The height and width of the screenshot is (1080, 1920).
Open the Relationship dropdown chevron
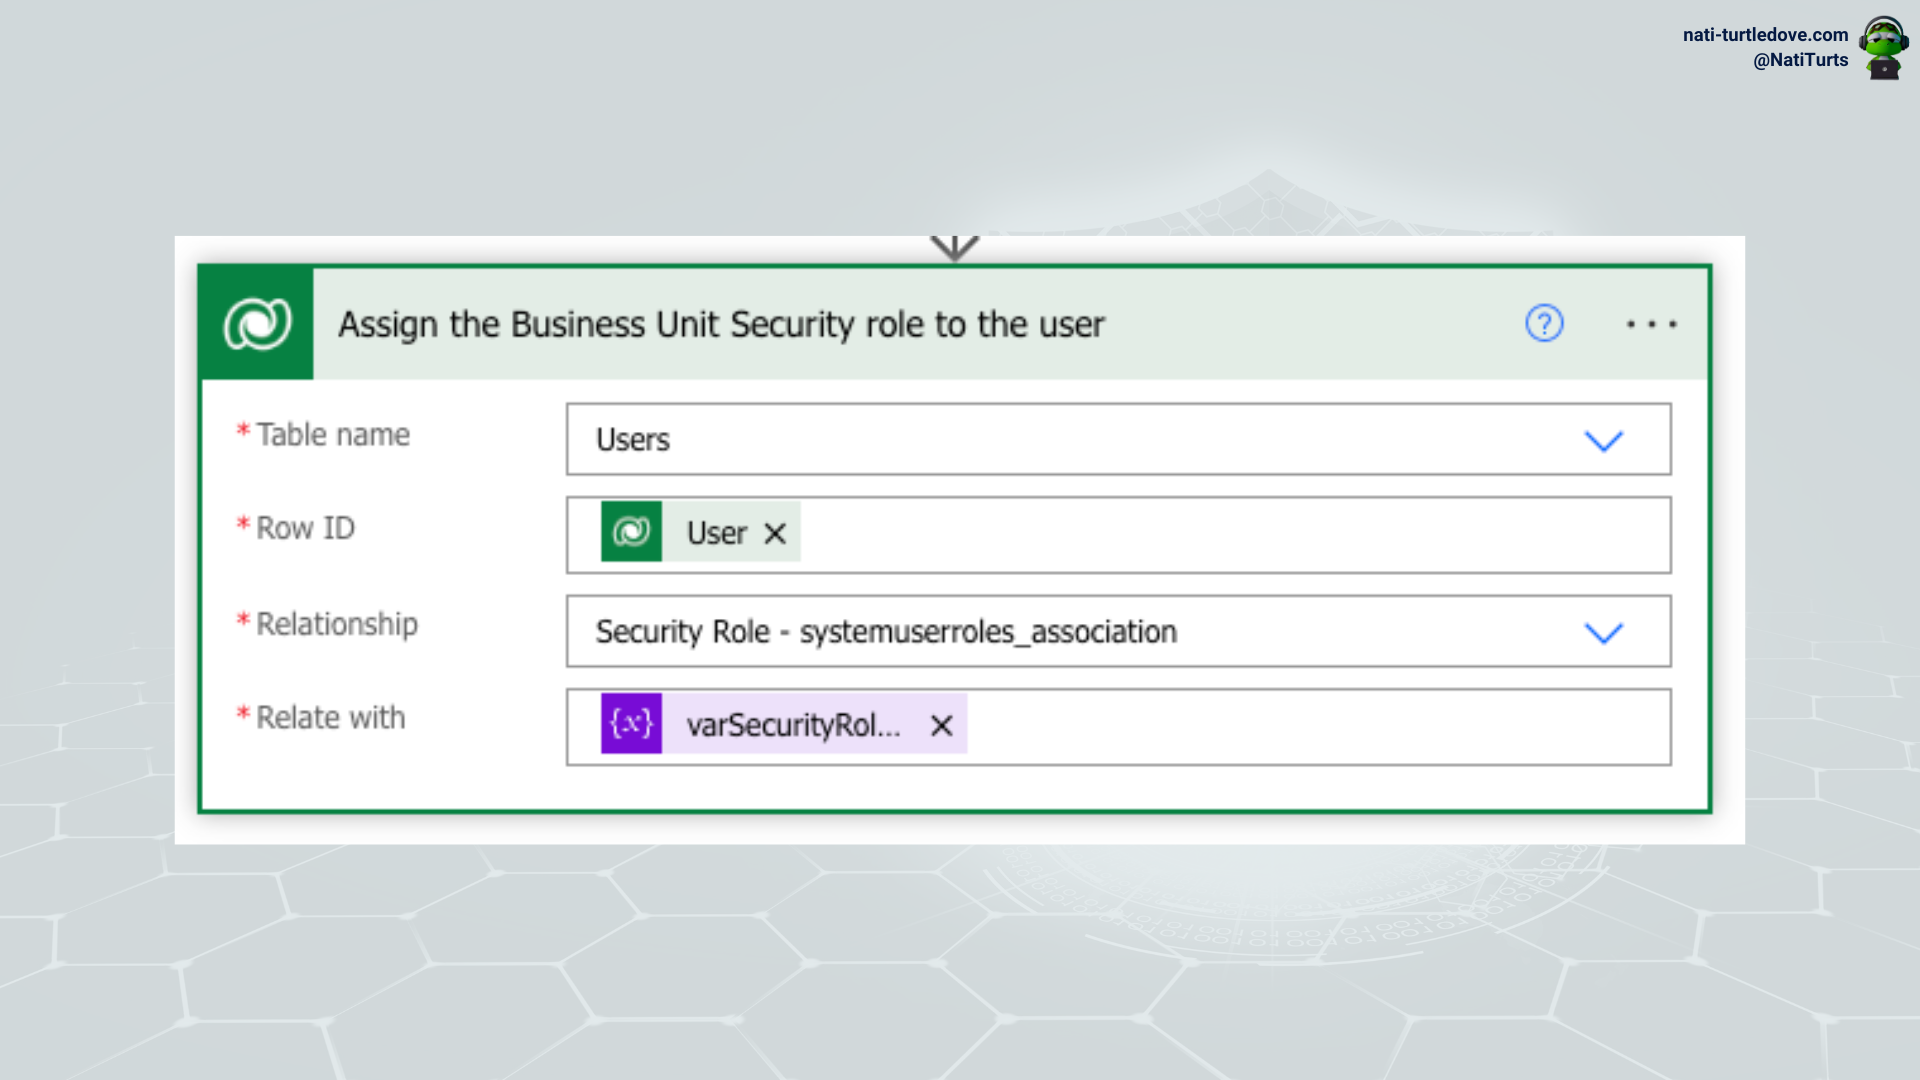tap(1603, 633)
